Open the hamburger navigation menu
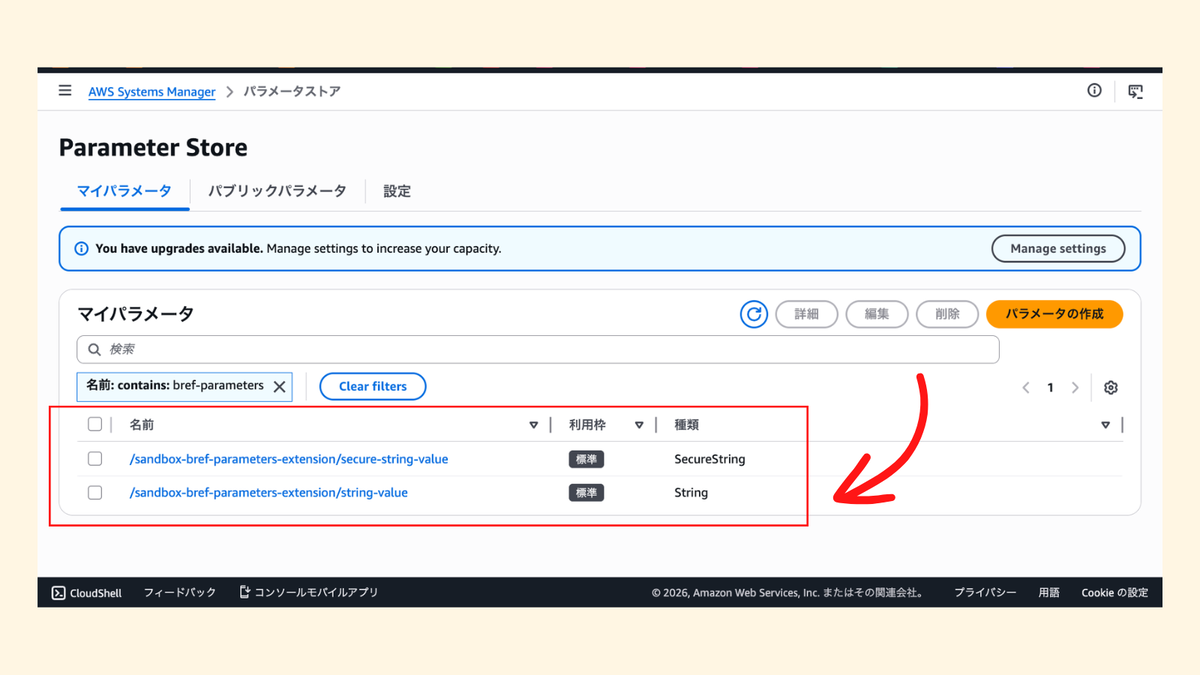Image resolution: width=1200 pixels, height=675 pixels. coord(65,91)
